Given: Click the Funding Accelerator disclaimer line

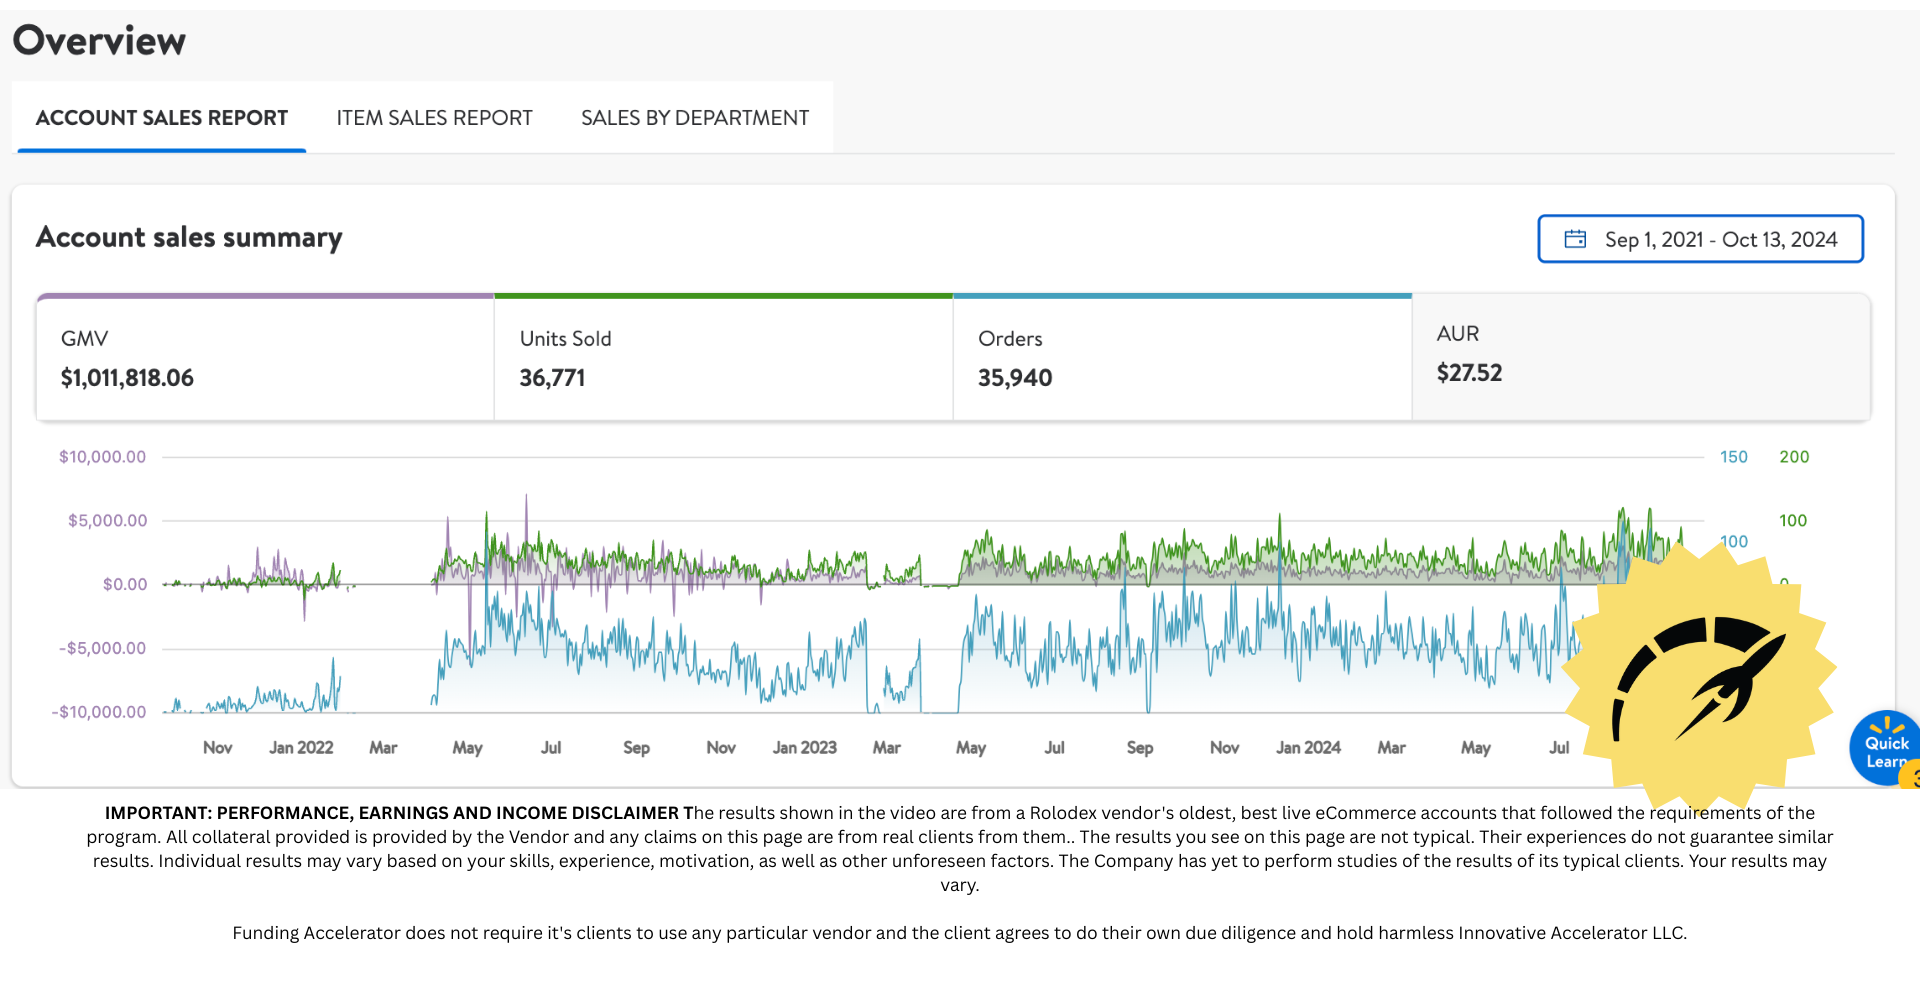Looking at the screenshot, I should coord(960,933).
